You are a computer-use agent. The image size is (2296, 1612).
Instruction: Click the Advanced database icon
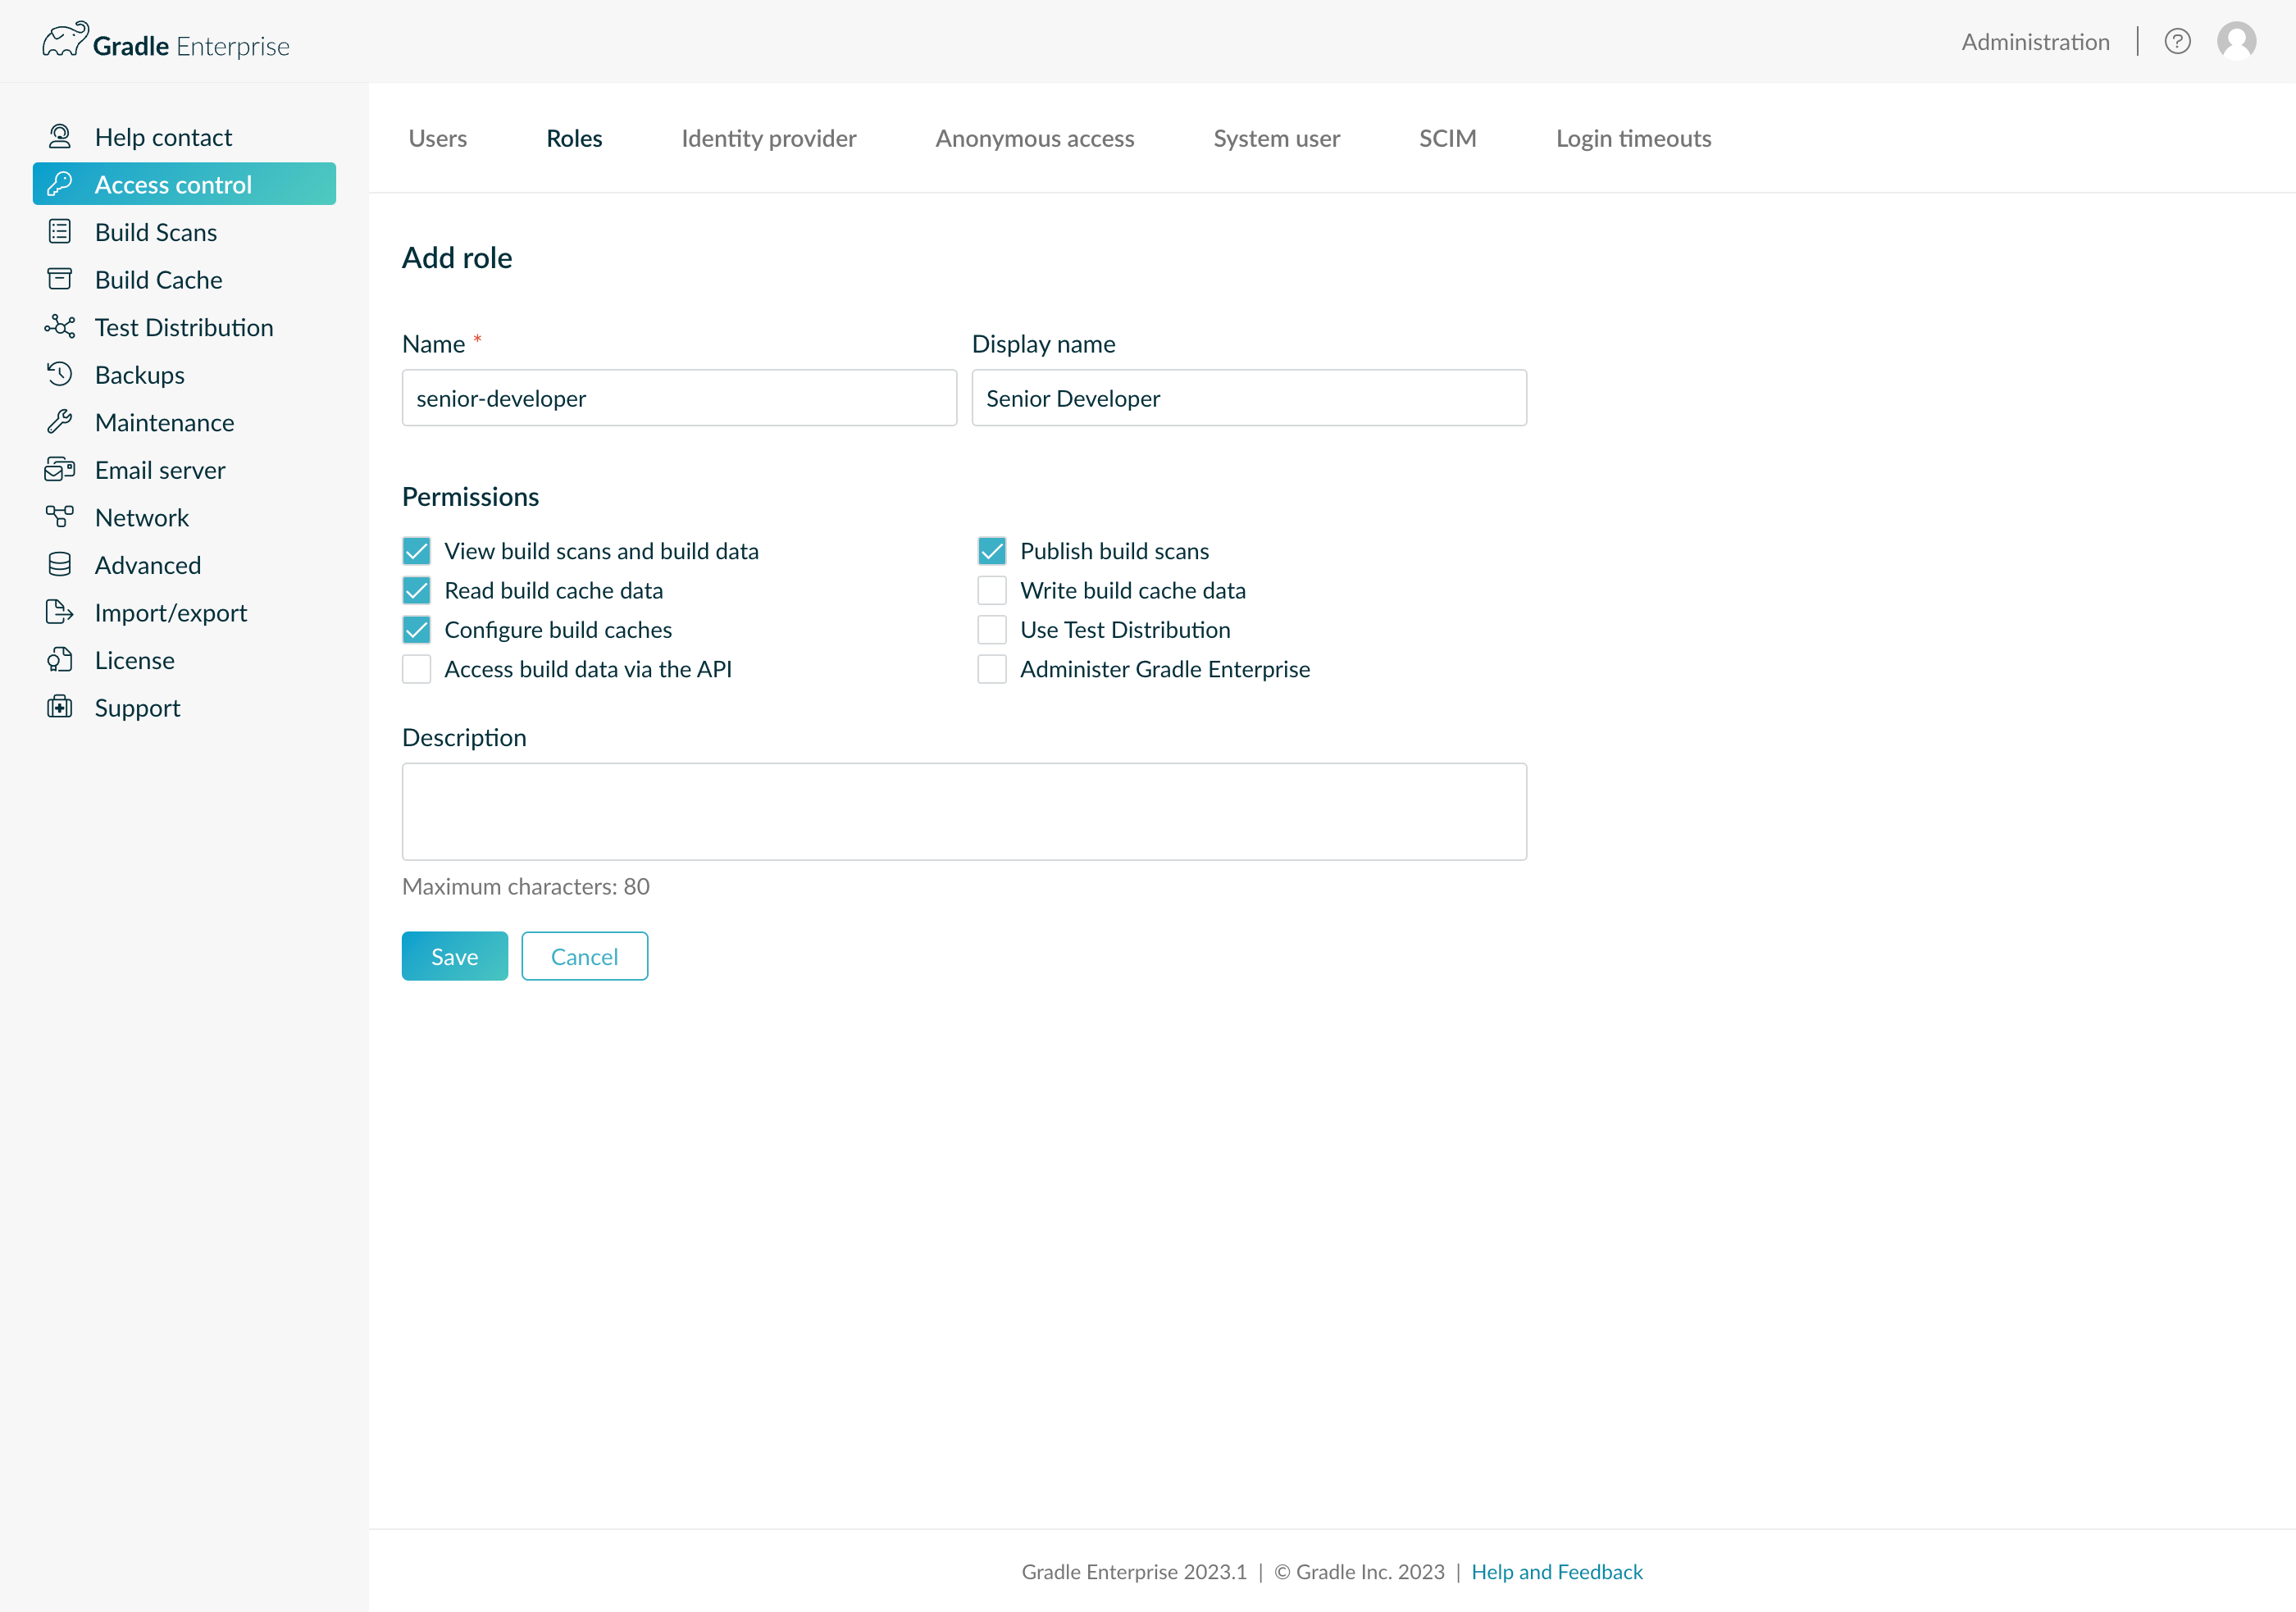[60, 564]
